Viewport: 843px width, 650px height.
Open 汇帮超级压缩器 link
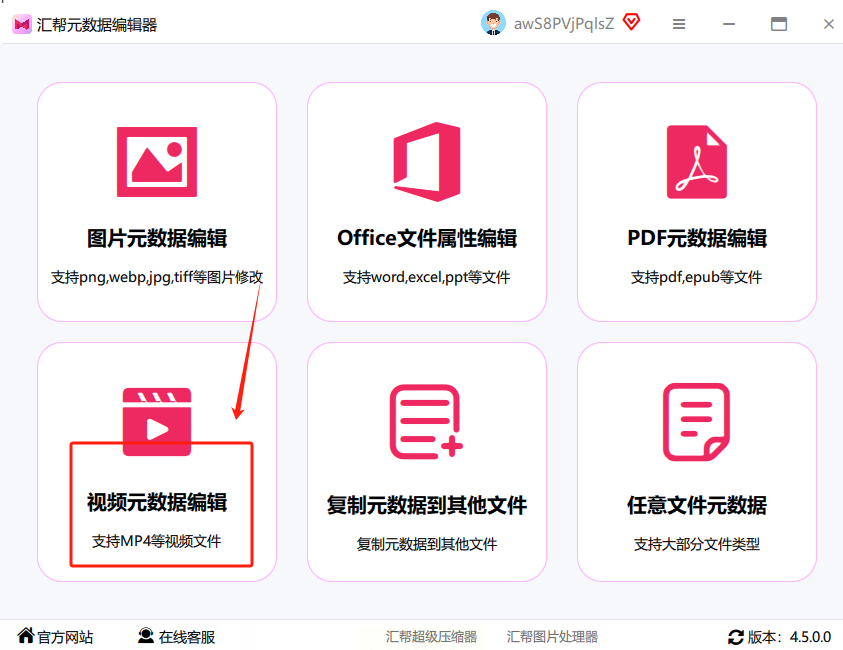click(x=431, y=637)
